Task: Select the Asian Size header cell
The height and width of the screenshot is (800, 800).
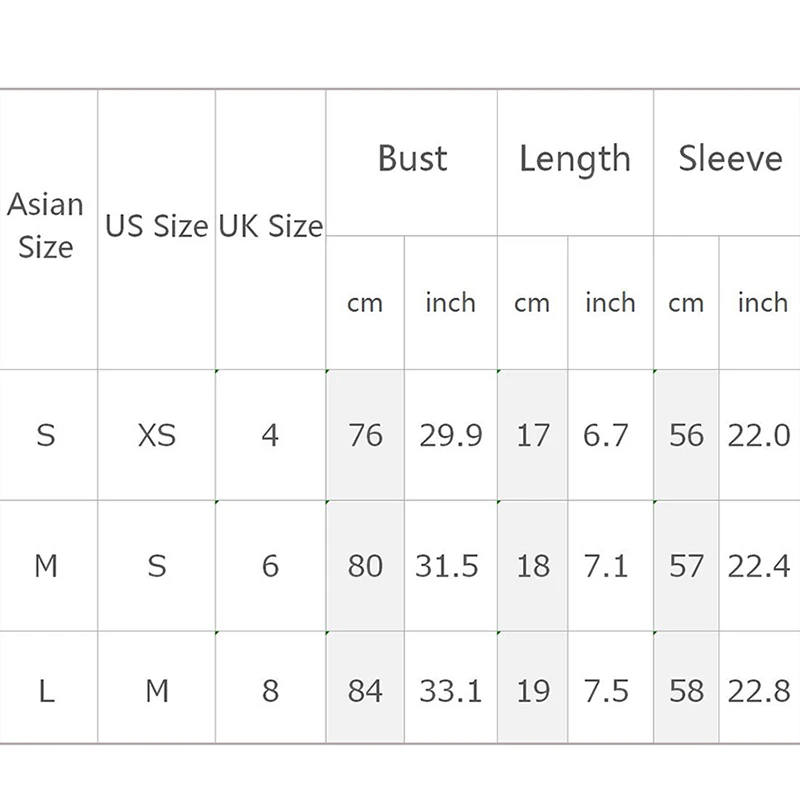Action: pos(48,230)
